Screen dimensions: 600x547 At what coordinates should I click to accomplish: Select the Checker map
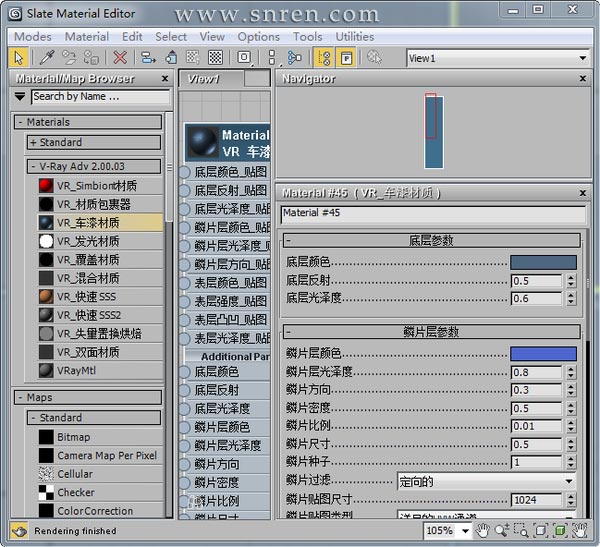pyautogui.click(x=100, y=492)
